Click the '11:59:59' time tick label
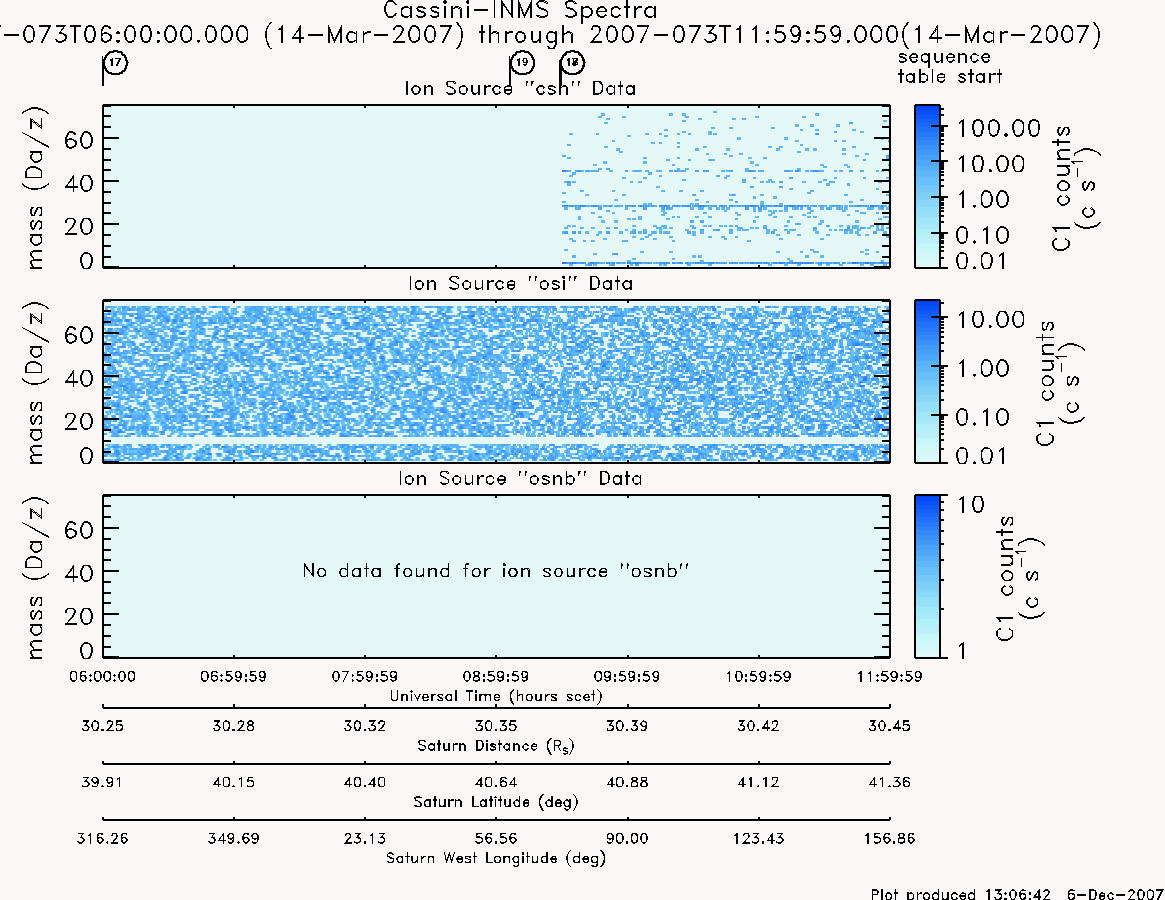 pos(889,676)
